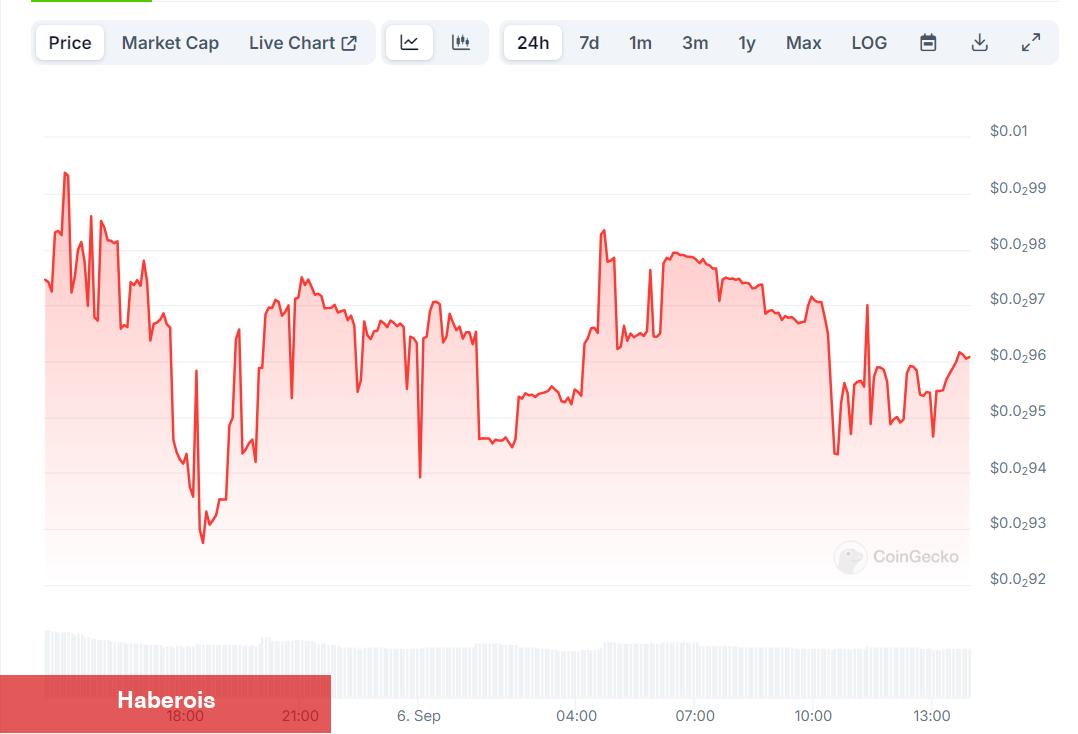This screenshot has height=734, width=1078.
Task: Select the 1y time range
Action: [x=747, y=43]
